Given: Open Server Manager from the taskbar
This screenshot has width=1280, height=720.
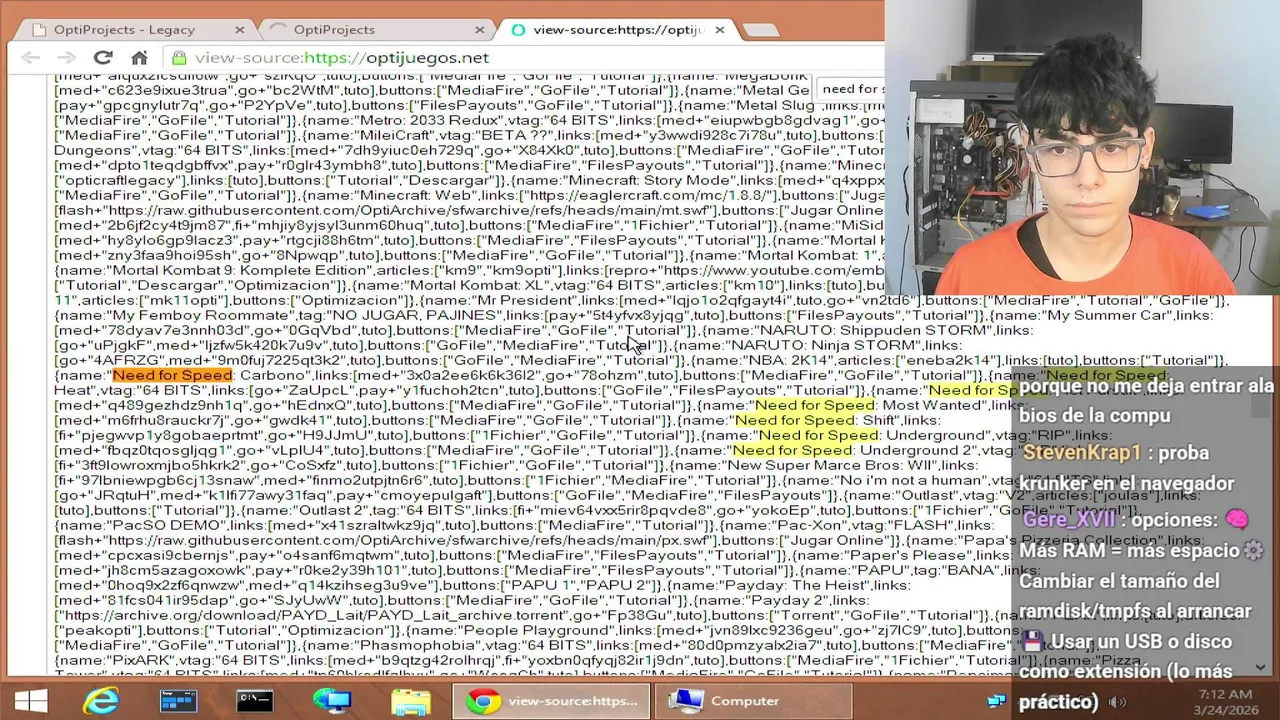Looking at the screenshot, I should coord(178,701).
